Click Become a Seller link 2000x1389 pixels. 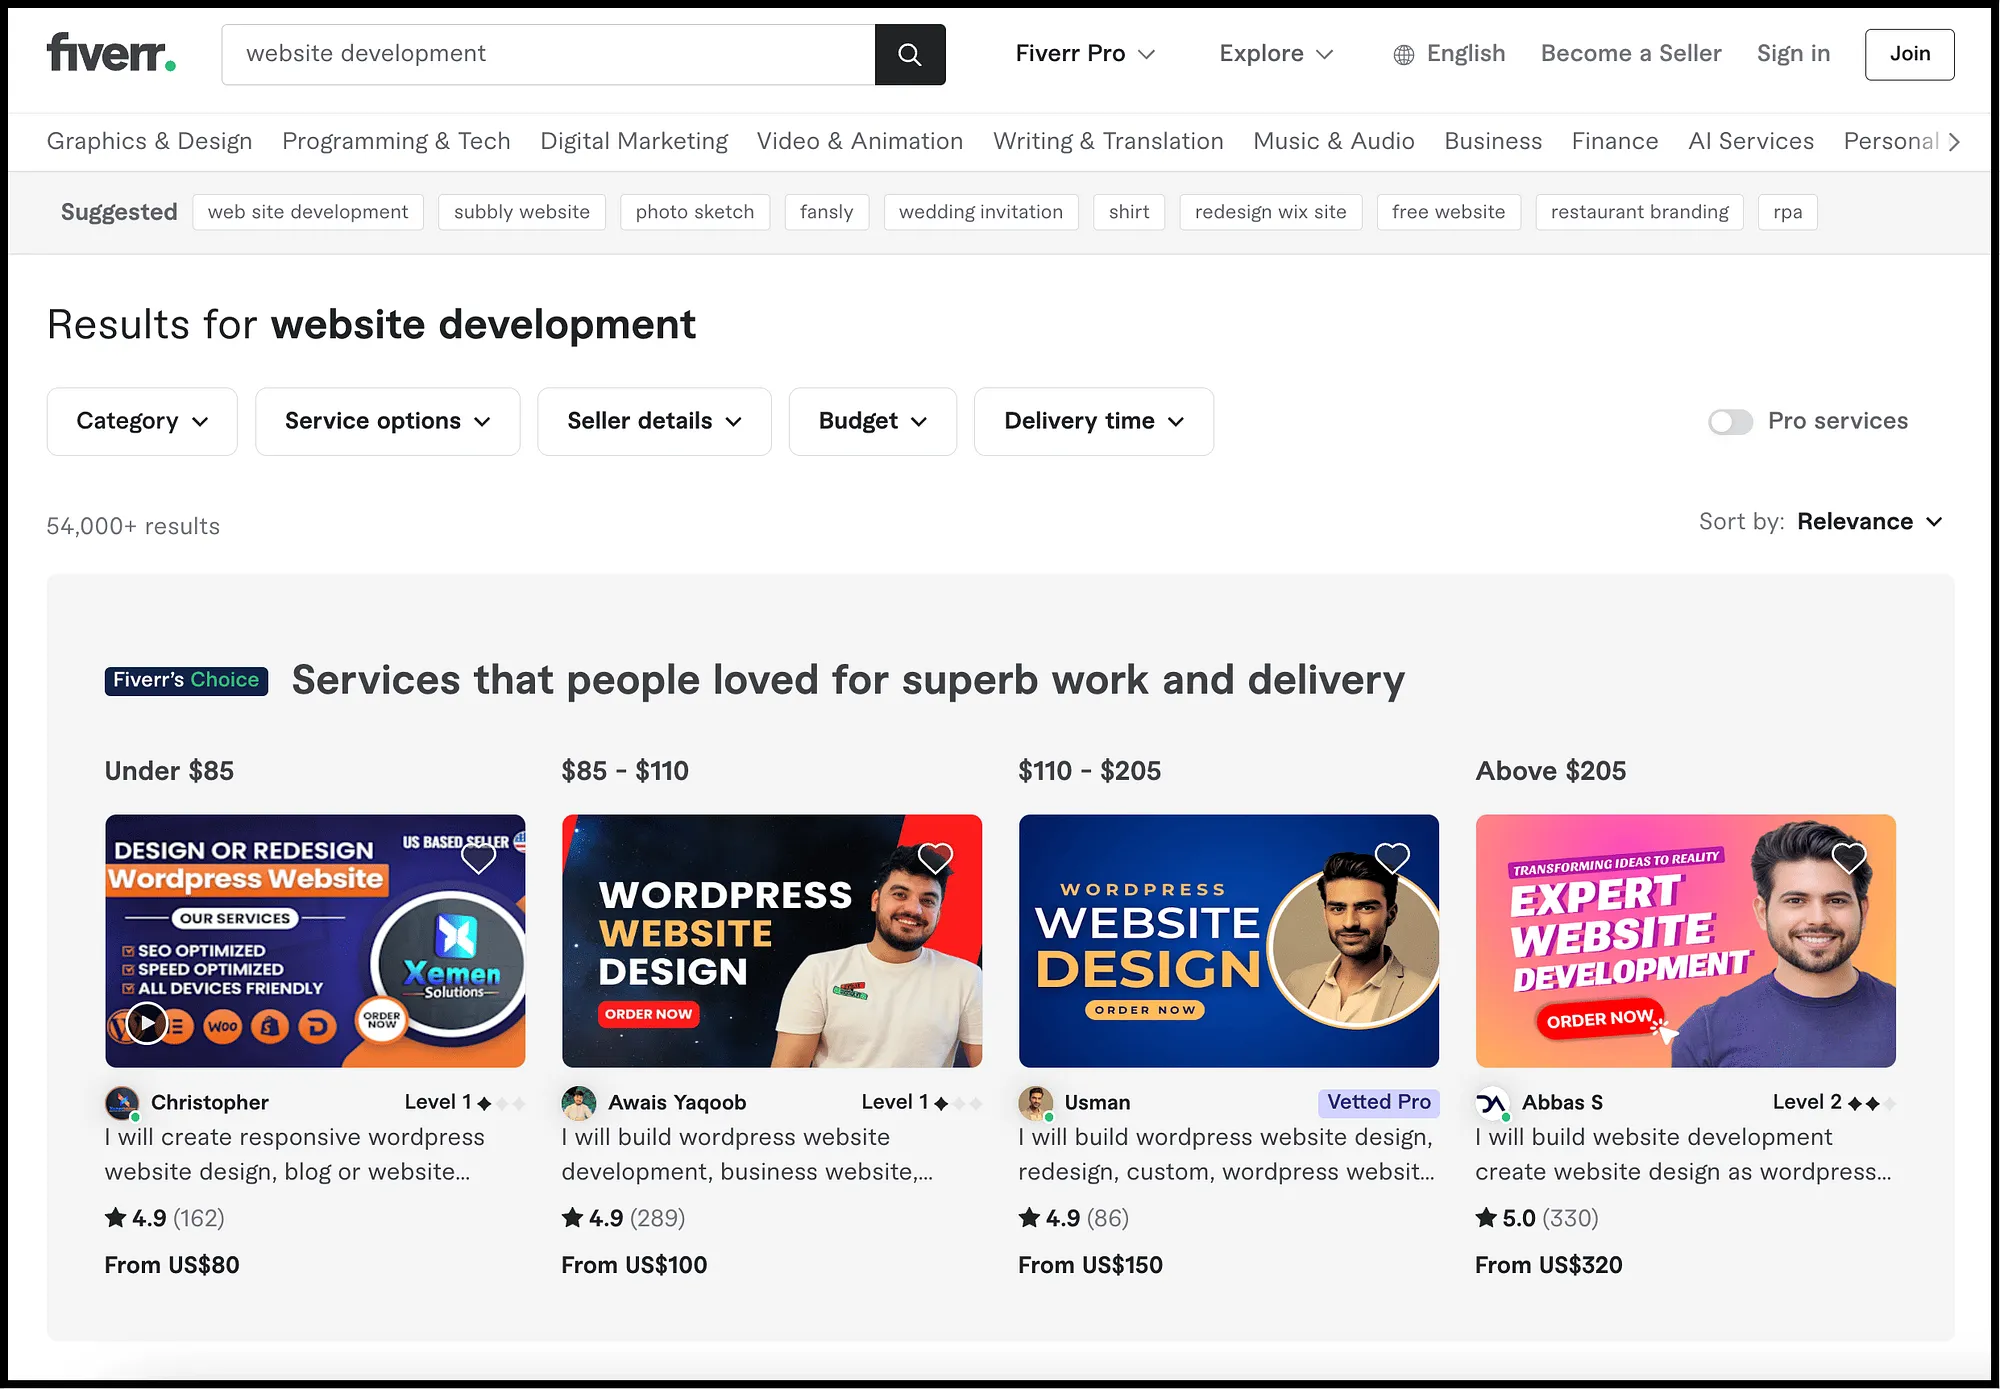(1631, 54)
